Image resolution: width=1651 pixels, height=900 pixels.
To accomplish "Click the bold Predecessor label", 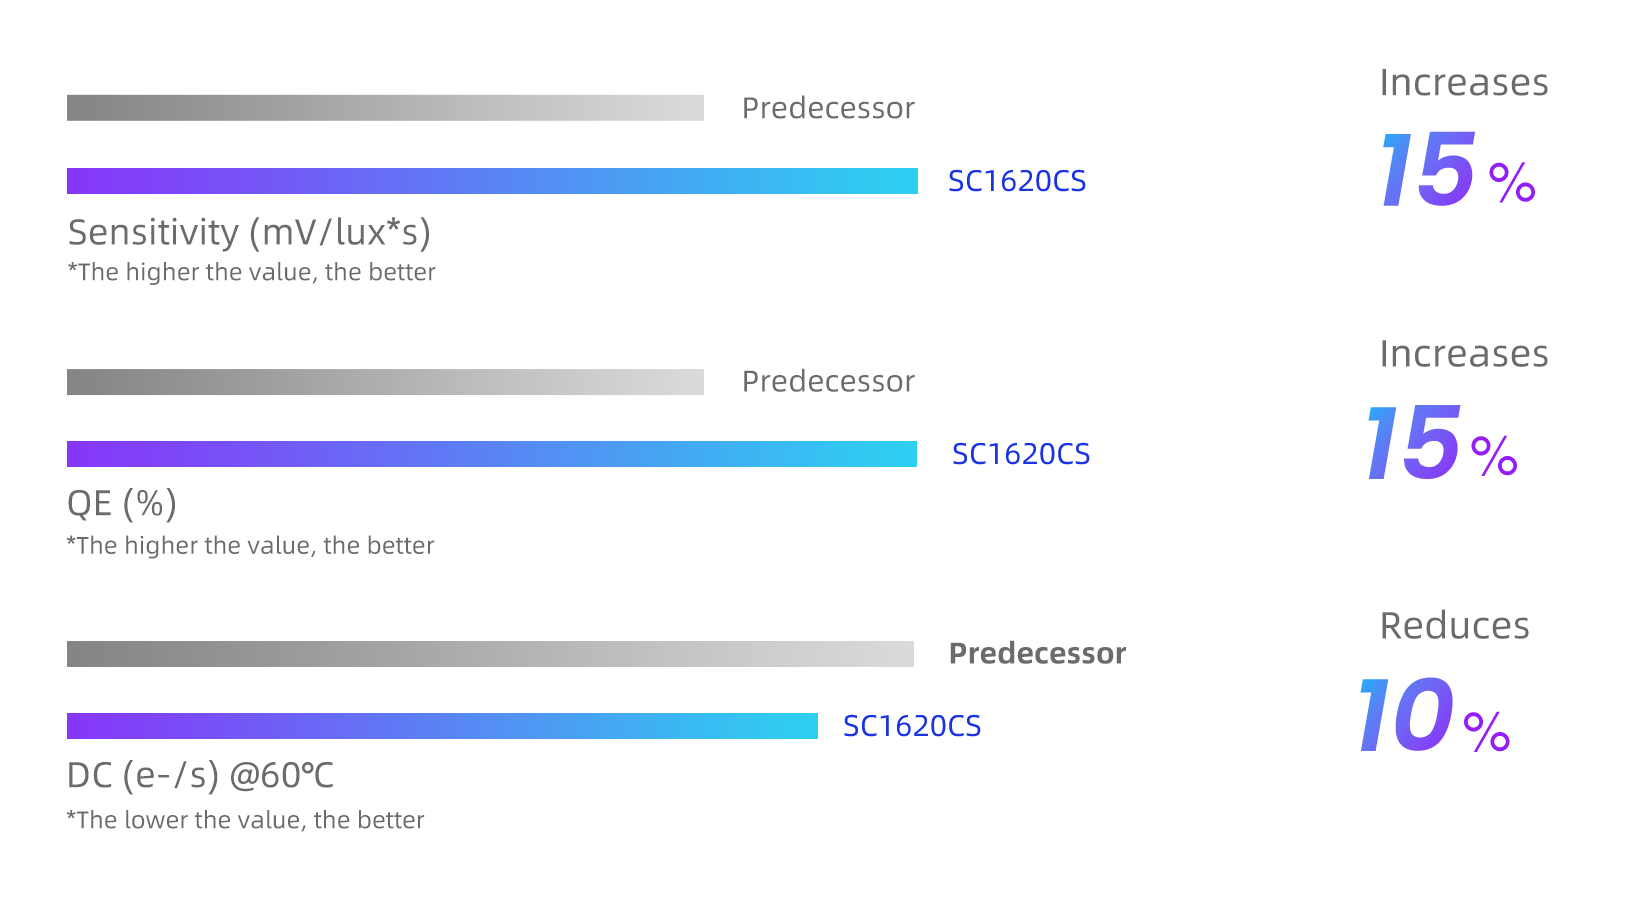I will [x=1037, y=654].
